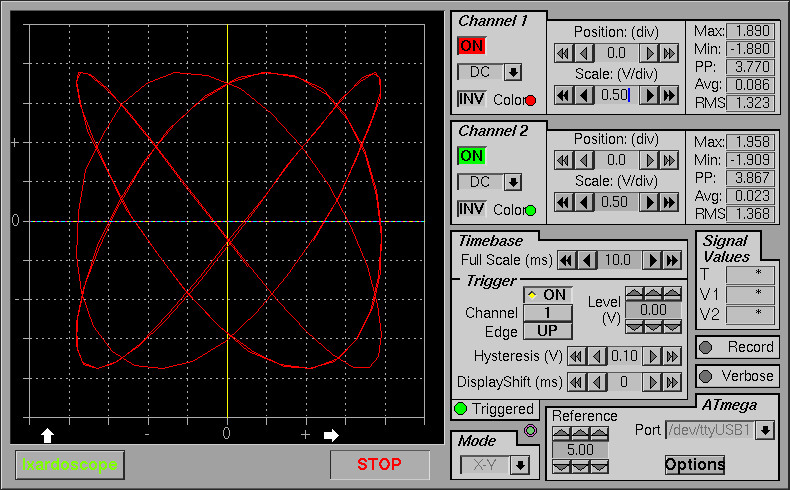
Task: Click leftmost up arrow above Reference value
Action: (x=562, y=433)
